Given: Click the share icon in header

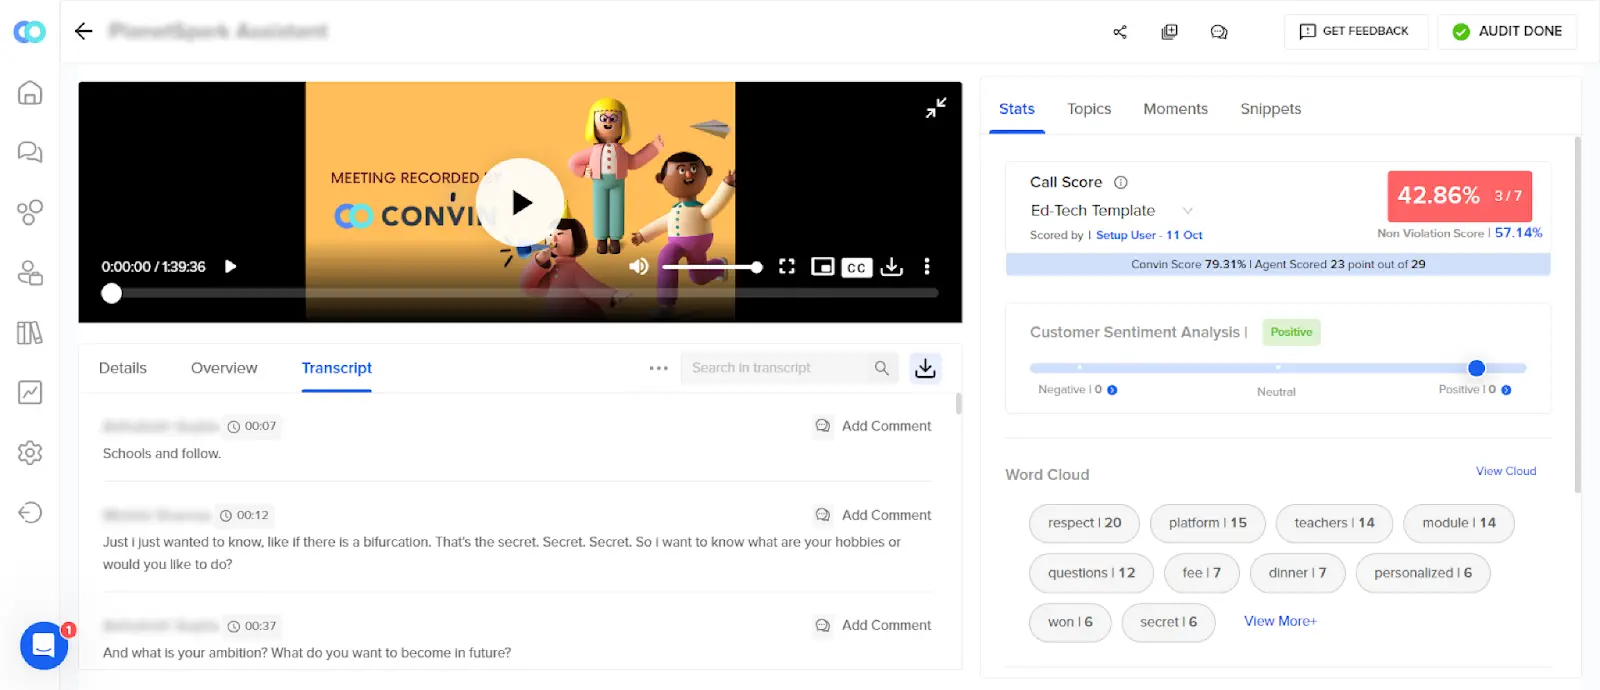Looking at the screenshot, I should pos(1120,32).
